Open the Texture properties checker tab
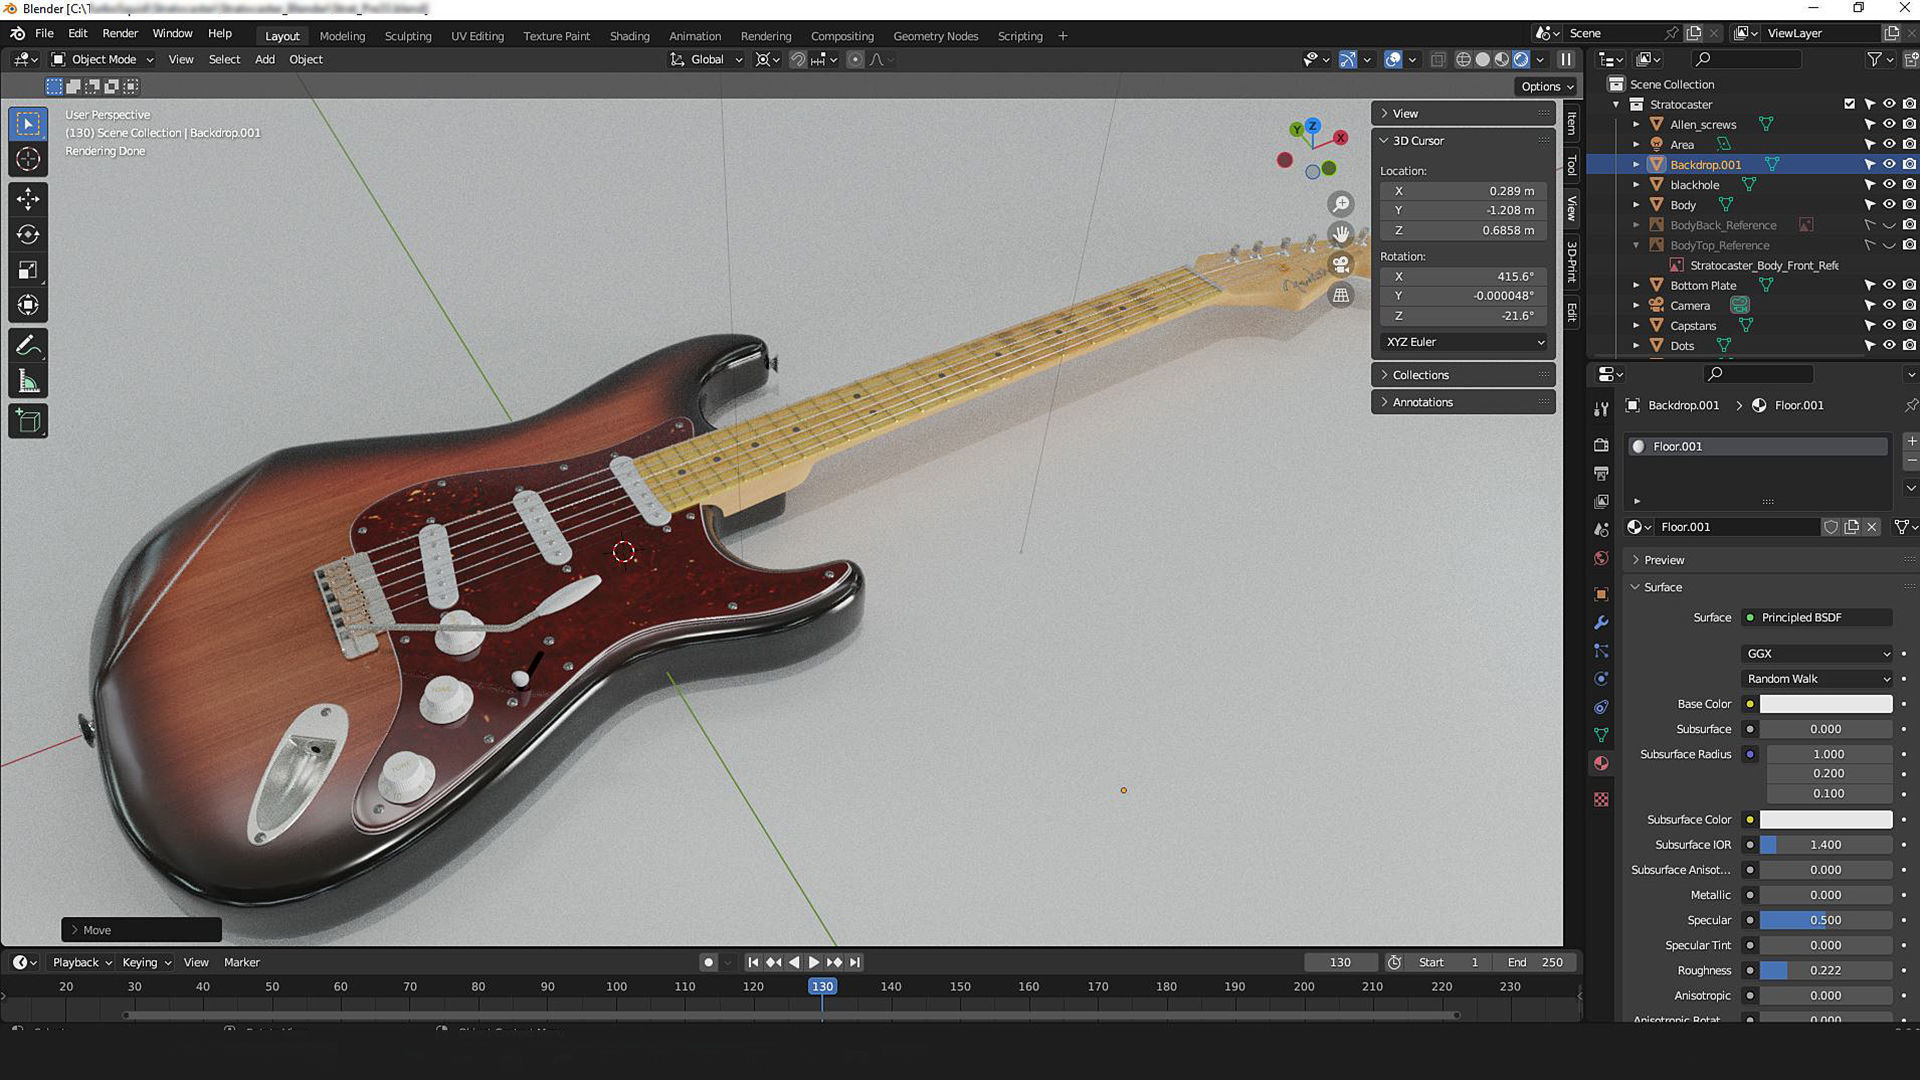 (x=1601, y=799)
